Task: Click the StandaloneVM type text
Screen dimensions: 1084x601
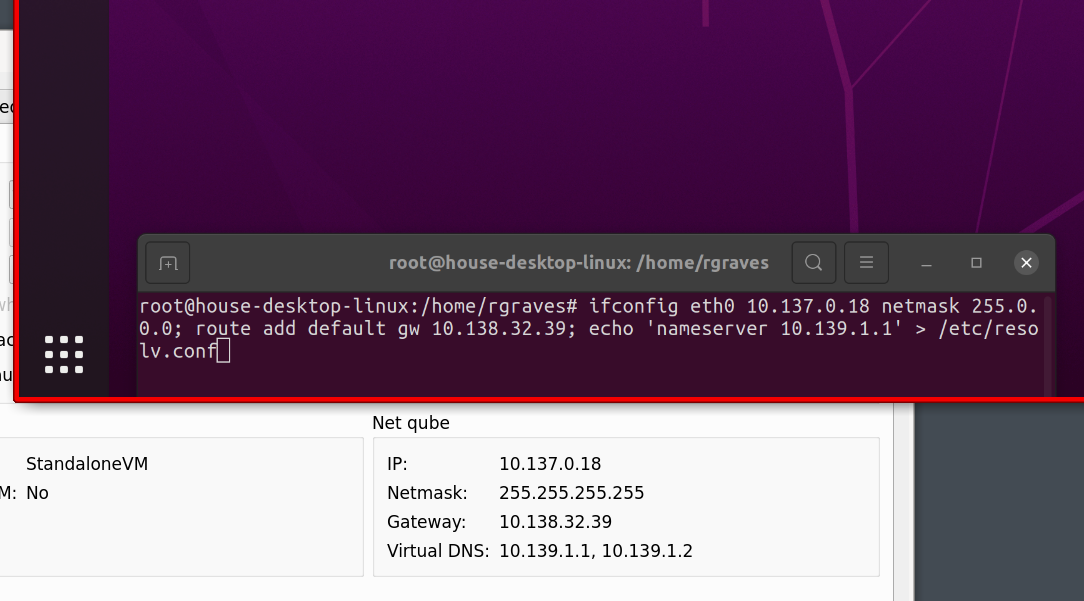Action: (x=87, y=464)
